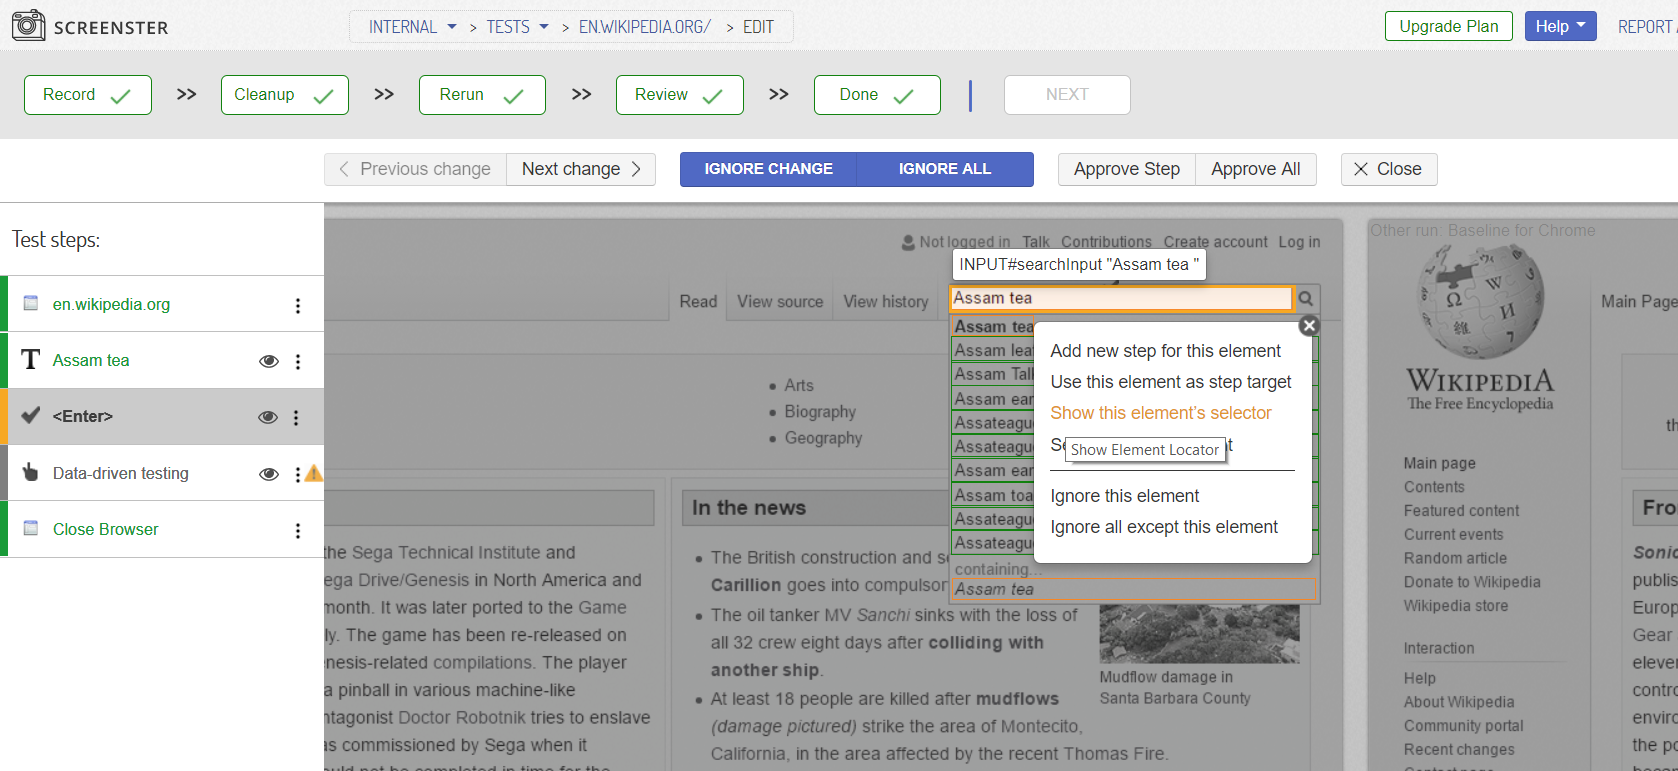Click the T text icon of Assam tea step

[x=31, y=360]
